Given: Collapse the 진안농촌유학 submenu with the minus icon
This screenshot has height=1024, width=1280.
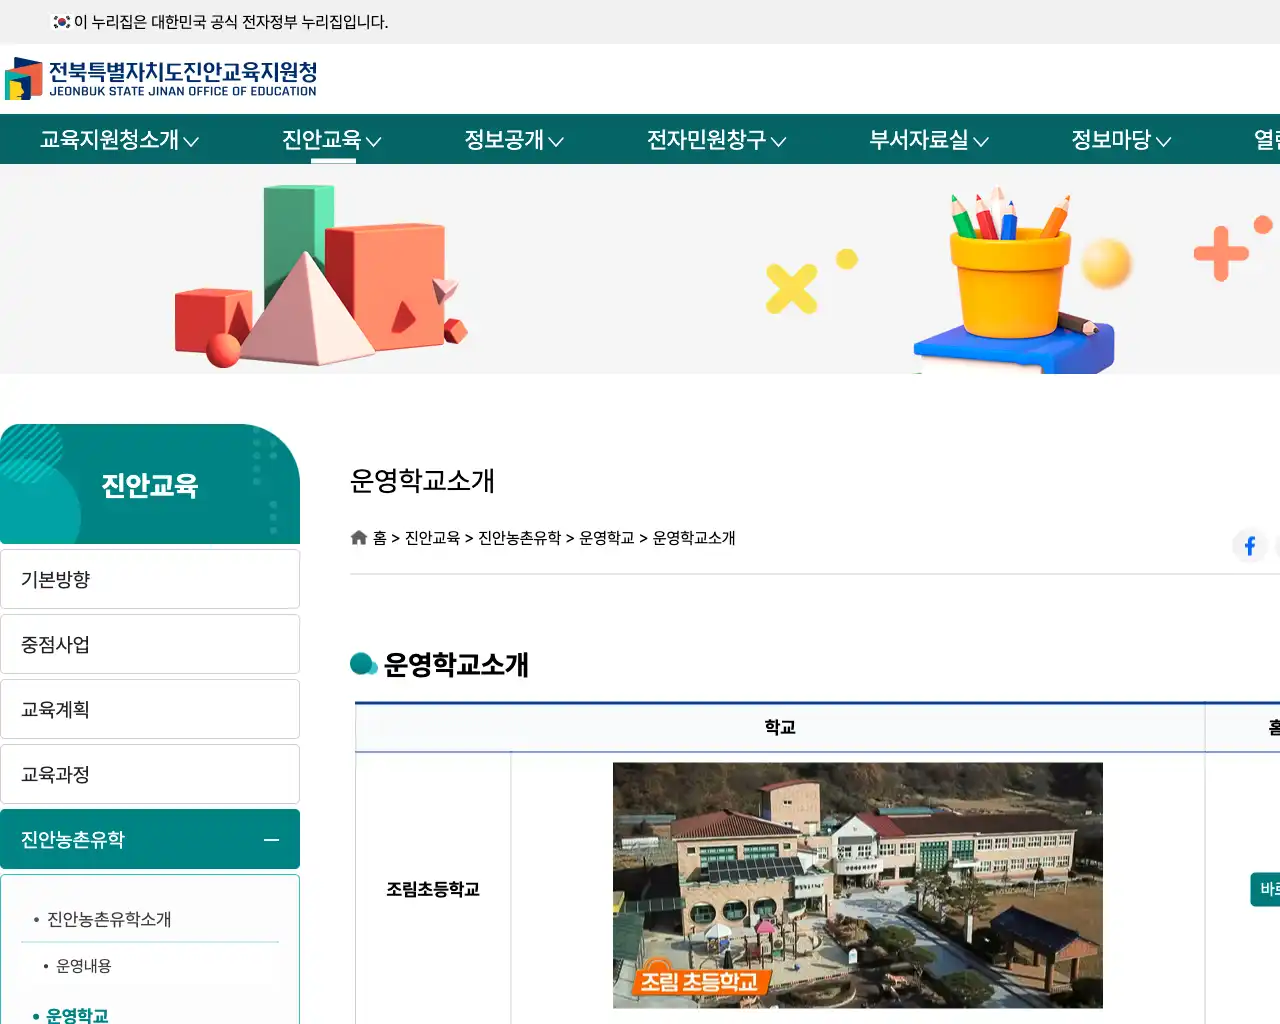Looking at the screenshot, I should click(x=271, y=840).
